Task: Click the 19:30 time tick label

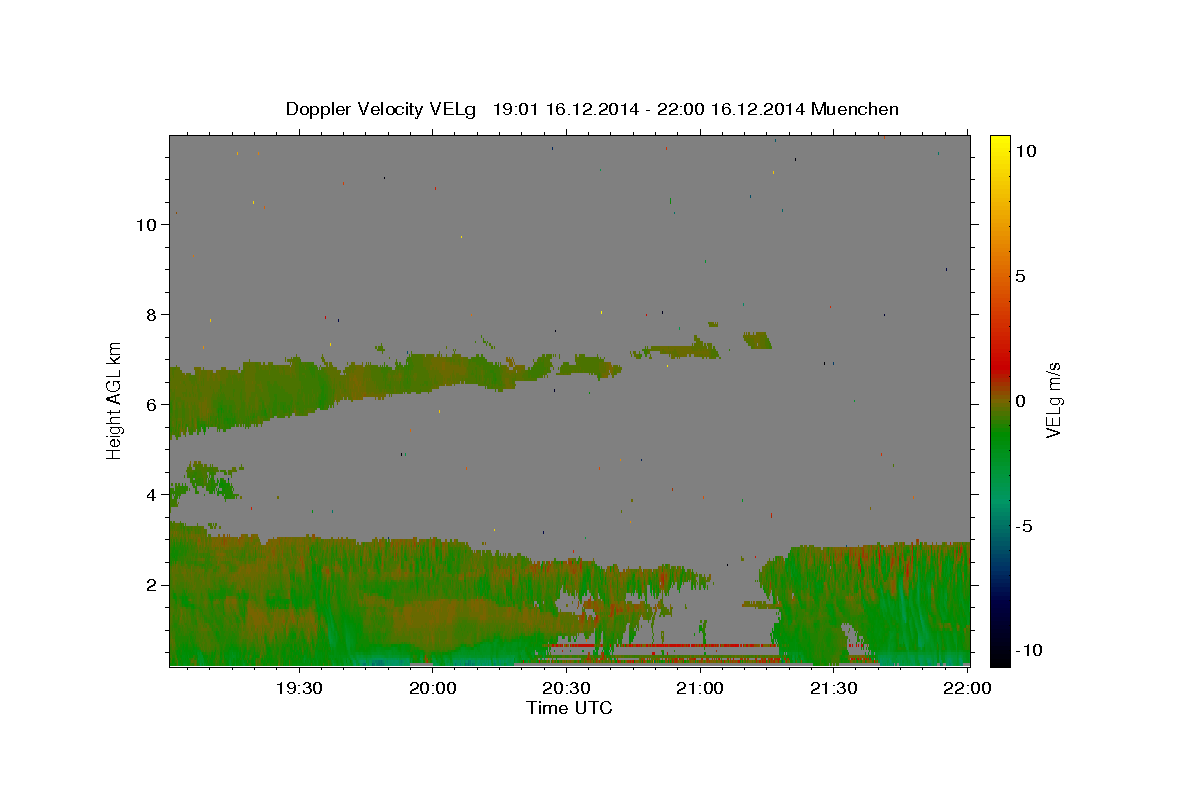Action: 299,688
